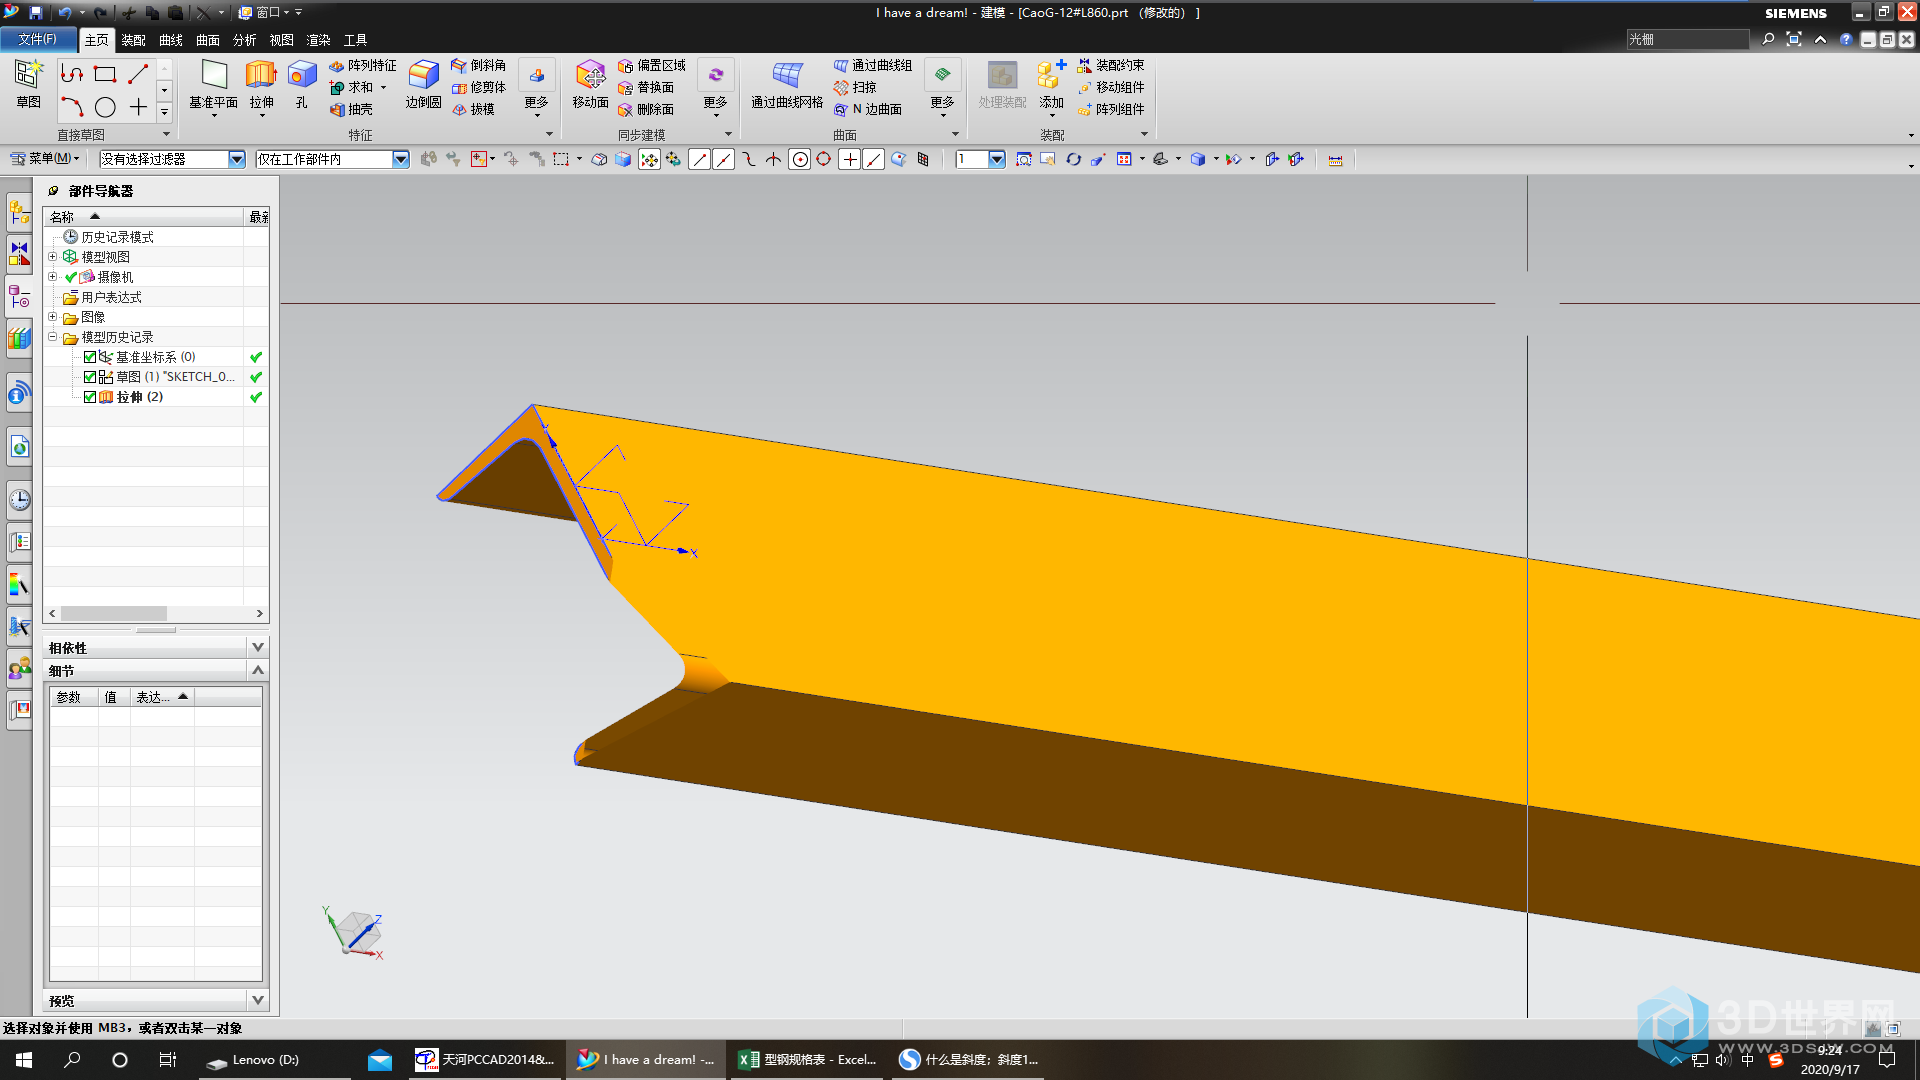Click the 扫掠 (Swept) command
The width and height of the screenshot is (1920, 1080).
(x=855, y=87)
